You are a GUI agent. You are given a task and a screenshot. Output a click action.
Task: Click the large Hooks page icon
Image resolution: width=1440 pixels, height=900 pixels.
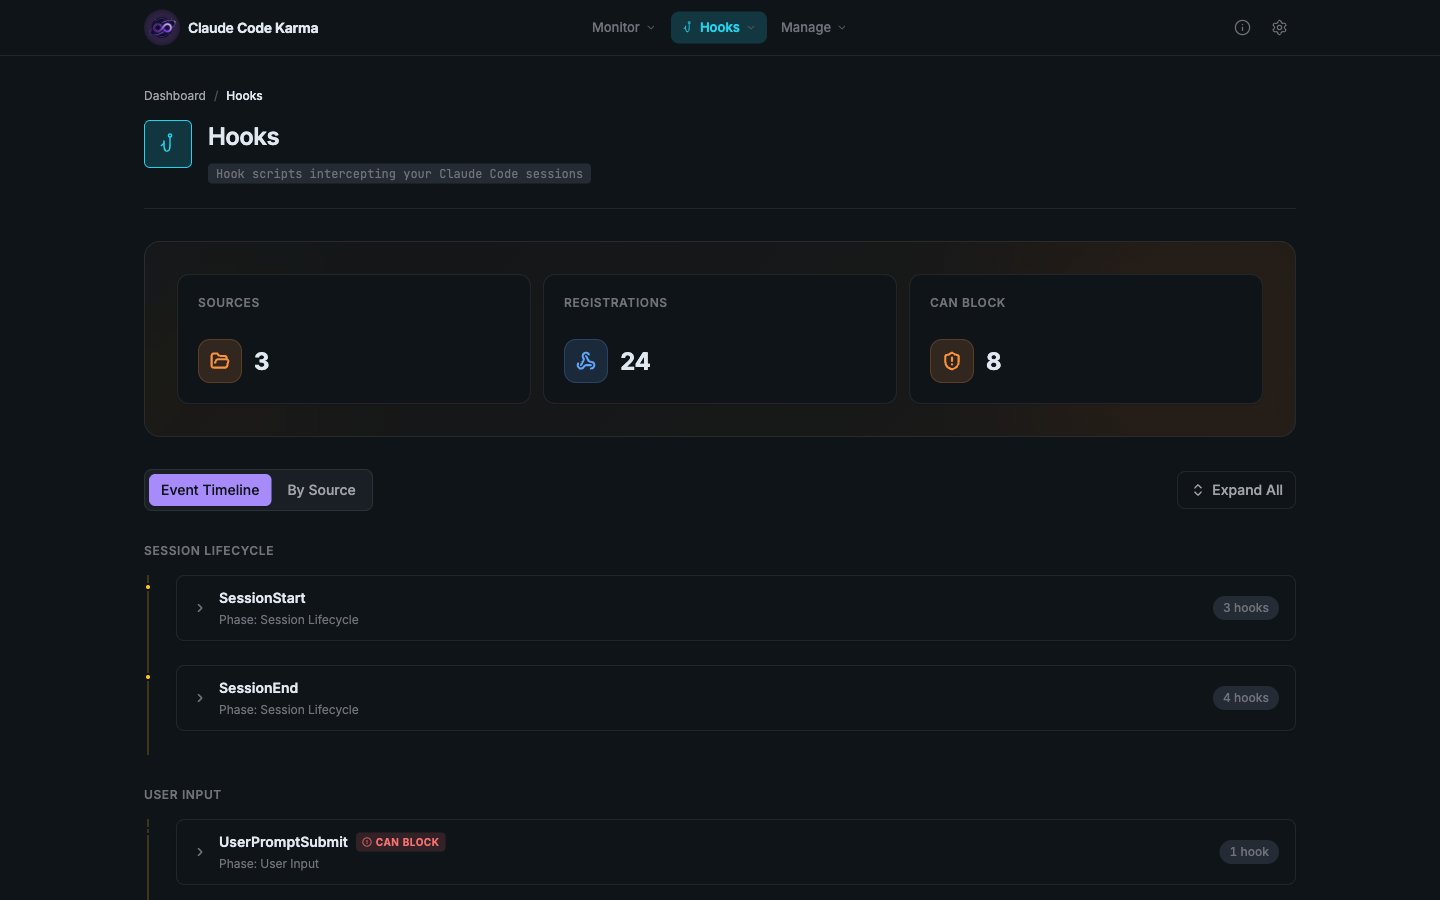[x=168, y=144]
